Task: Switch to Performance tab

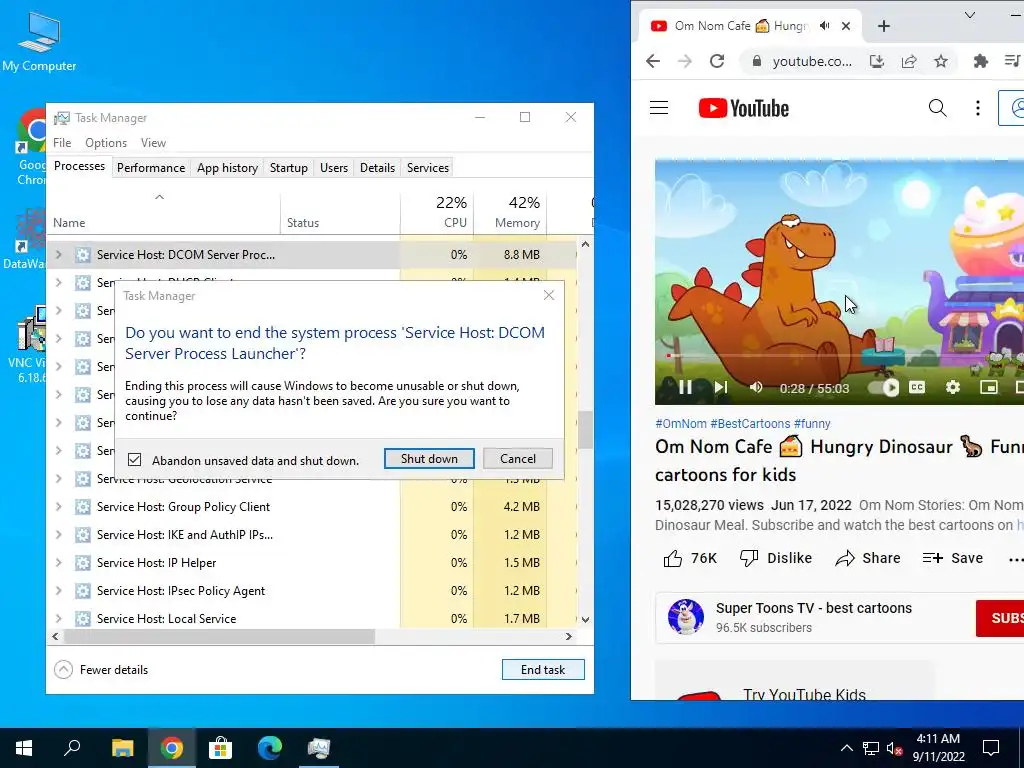Action: click(x=151, y=168)
